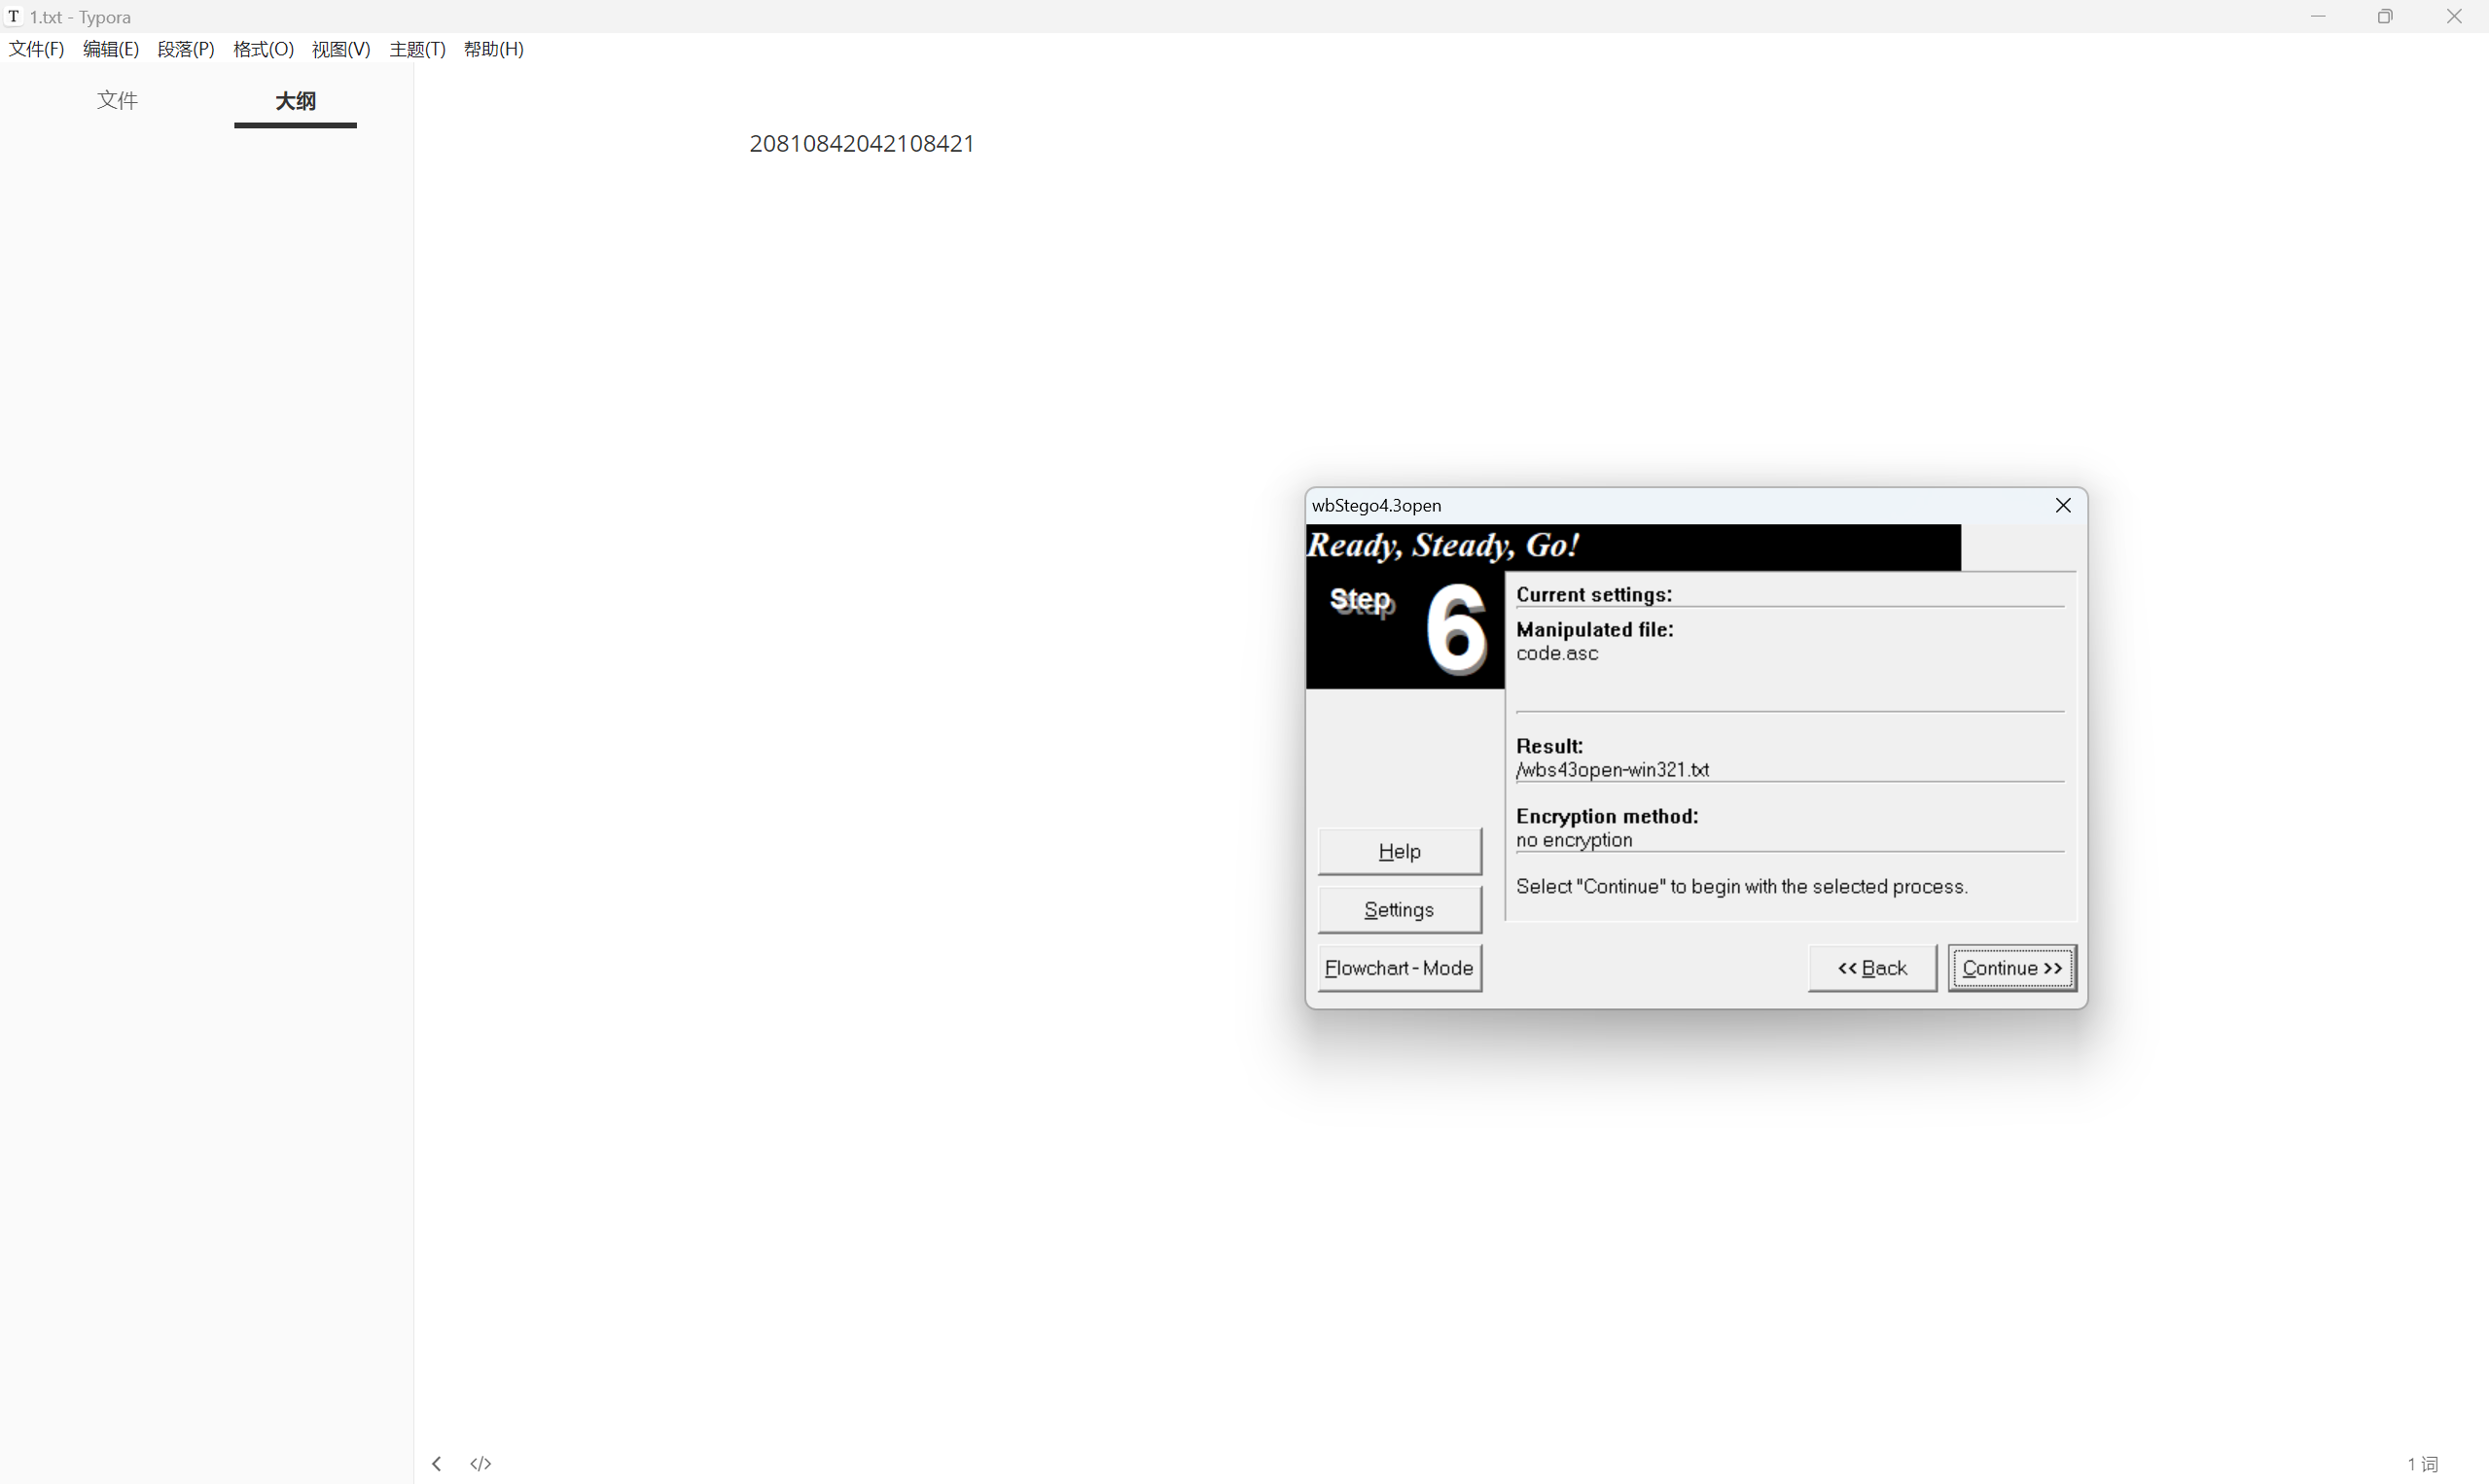
Task: Click the Help button in wbStego
Action: click(x=1399, y=851)
